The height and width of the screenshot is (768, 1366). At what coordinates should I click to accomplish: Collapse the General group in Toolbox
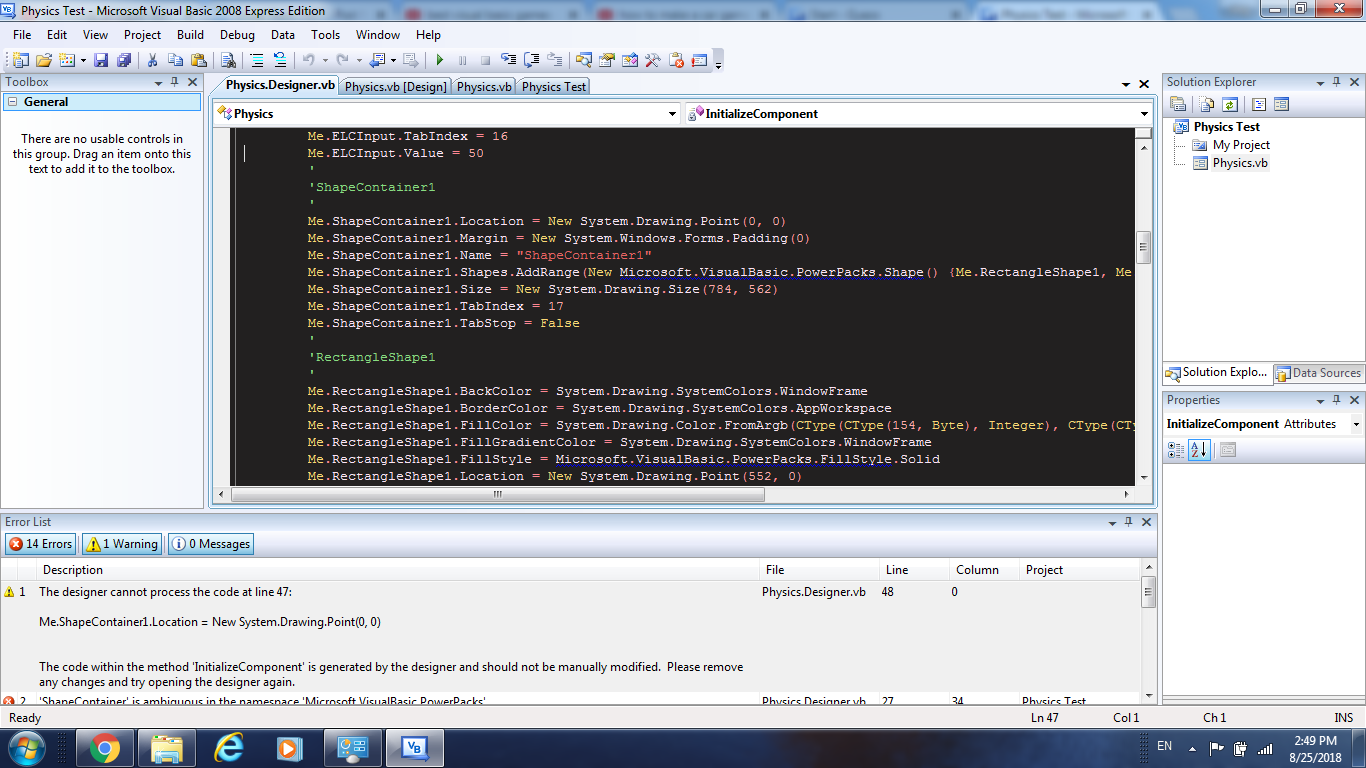pos(12,102)
